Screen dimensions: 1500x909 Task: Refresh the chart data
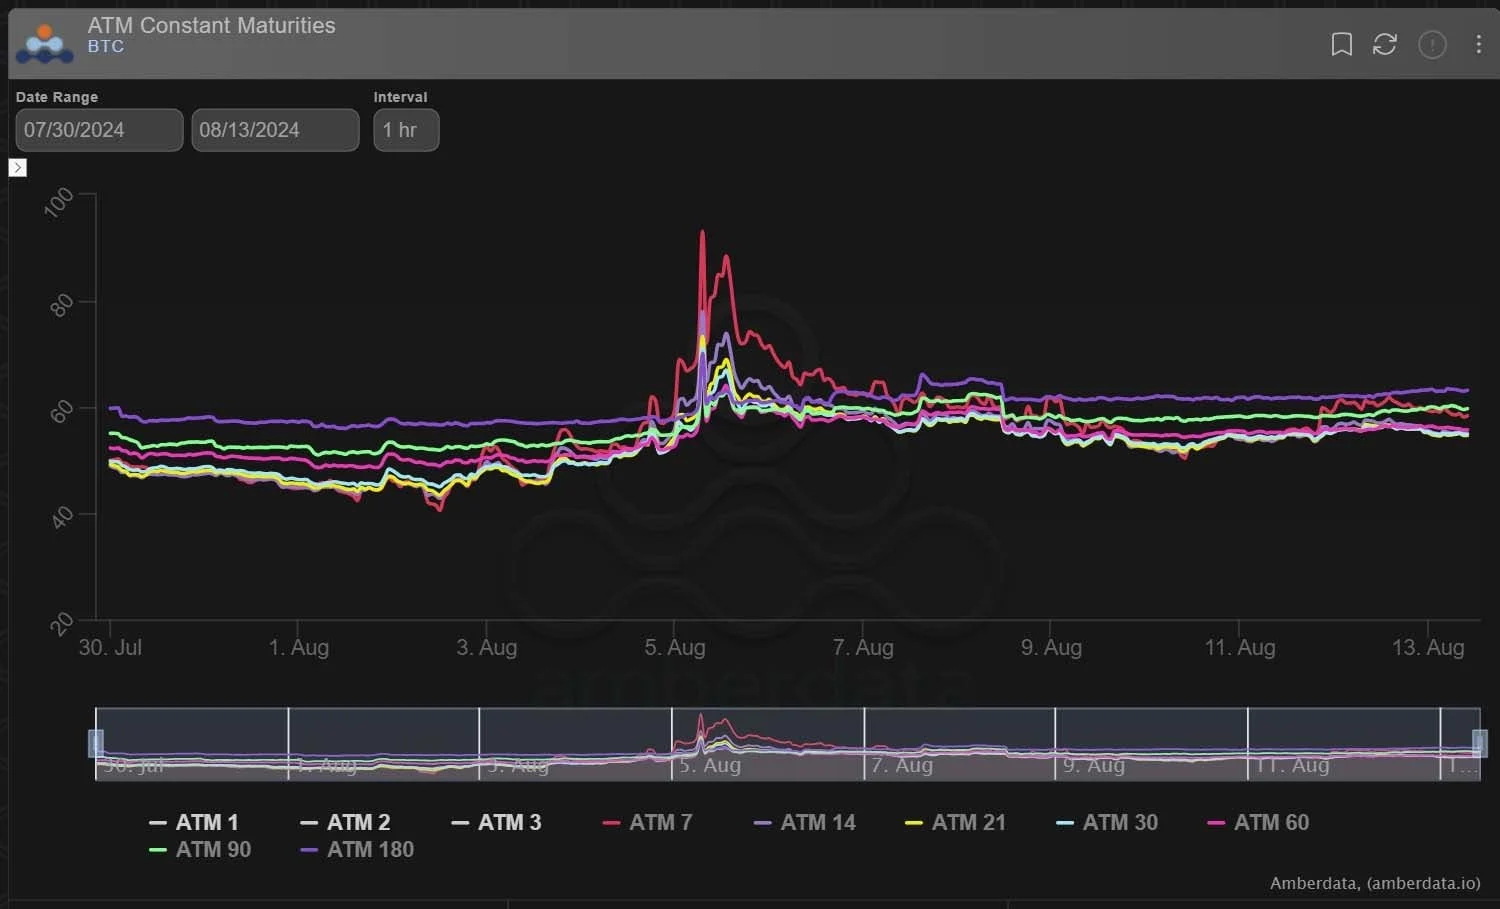pos(1385,44)
